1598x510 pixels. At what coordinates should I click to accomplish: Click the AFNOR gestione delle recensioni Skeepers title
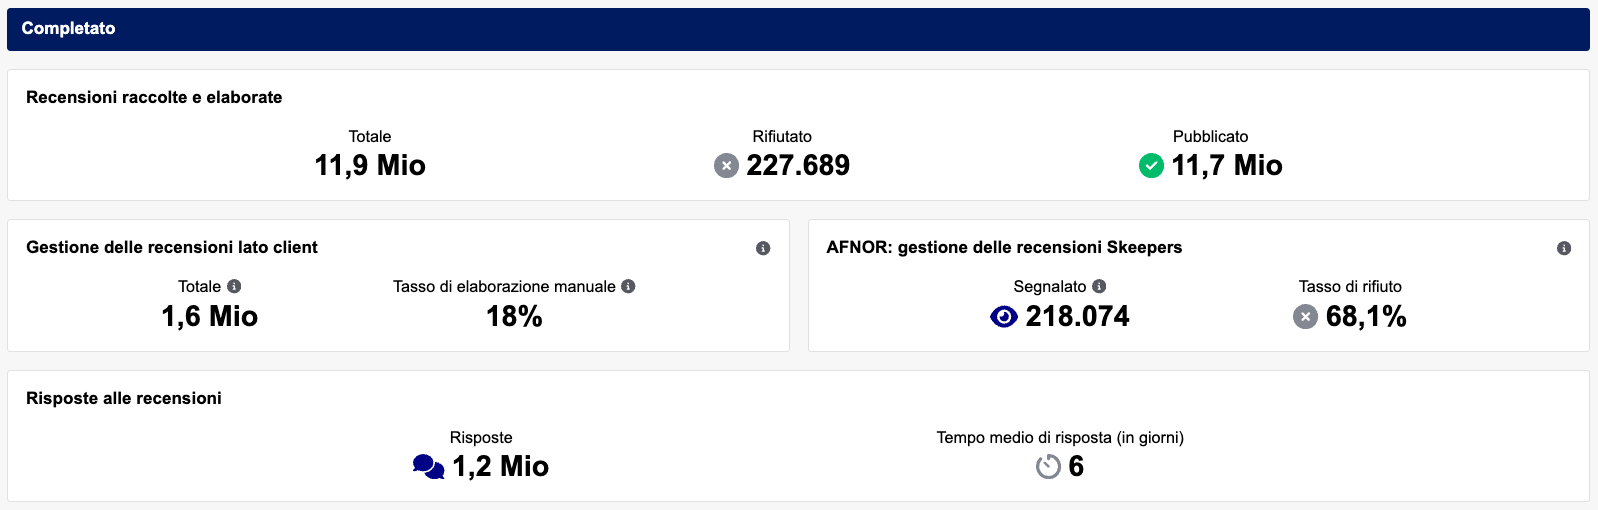(x=1004, y=247)
